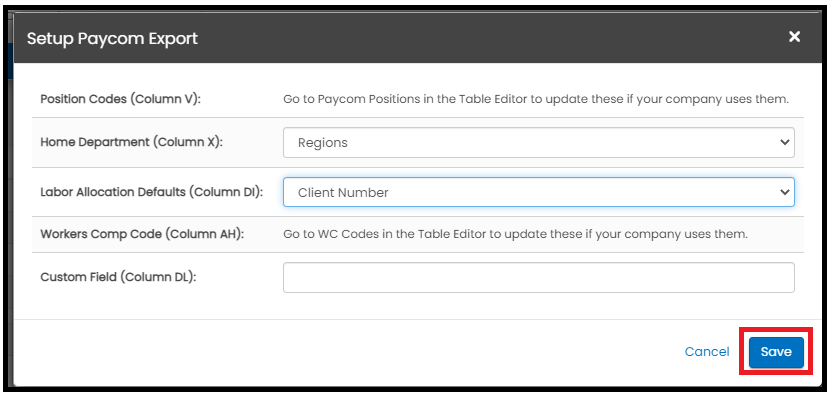This screenshot has height=396, width=830.
Task: Focus the Custom Field (Column DL) text box
Action: coord(538,277)
